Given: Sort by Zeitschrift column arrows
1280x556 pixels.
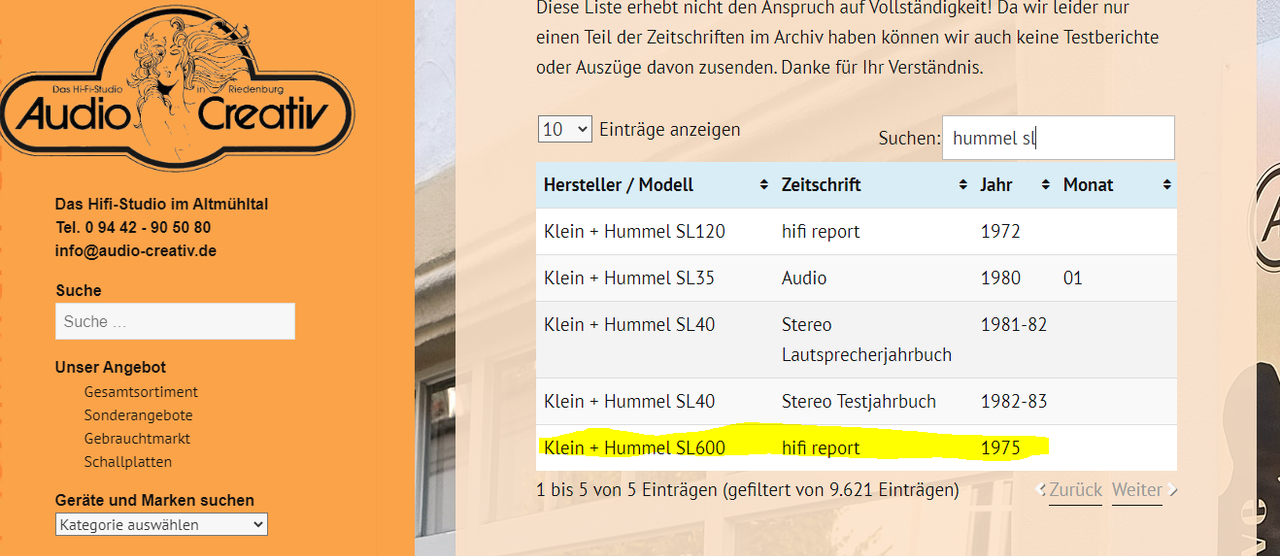Looking at the screenshot, I should 963,185.
